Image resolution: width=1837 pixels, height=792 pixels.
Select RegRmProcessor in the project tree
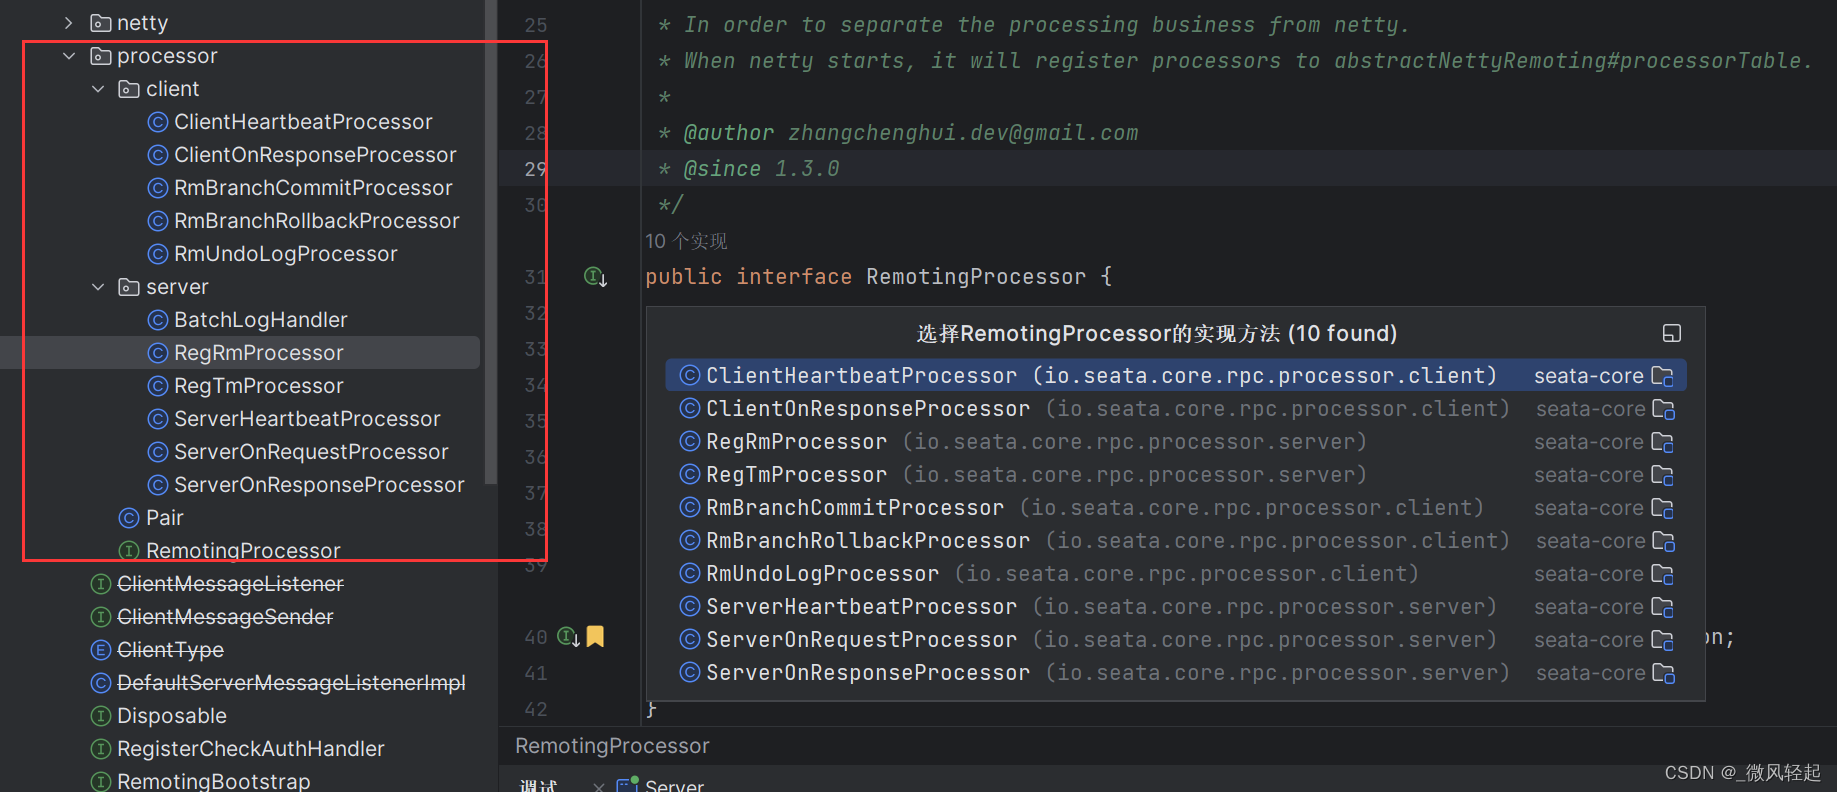point(259,353)
